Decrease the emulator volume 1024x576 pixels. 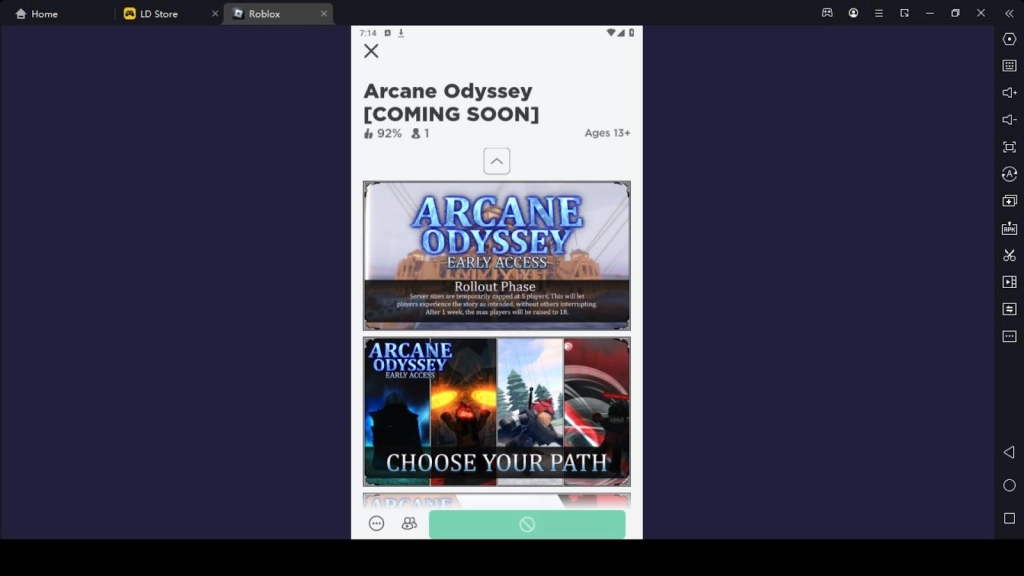(x=1009, y=121)
